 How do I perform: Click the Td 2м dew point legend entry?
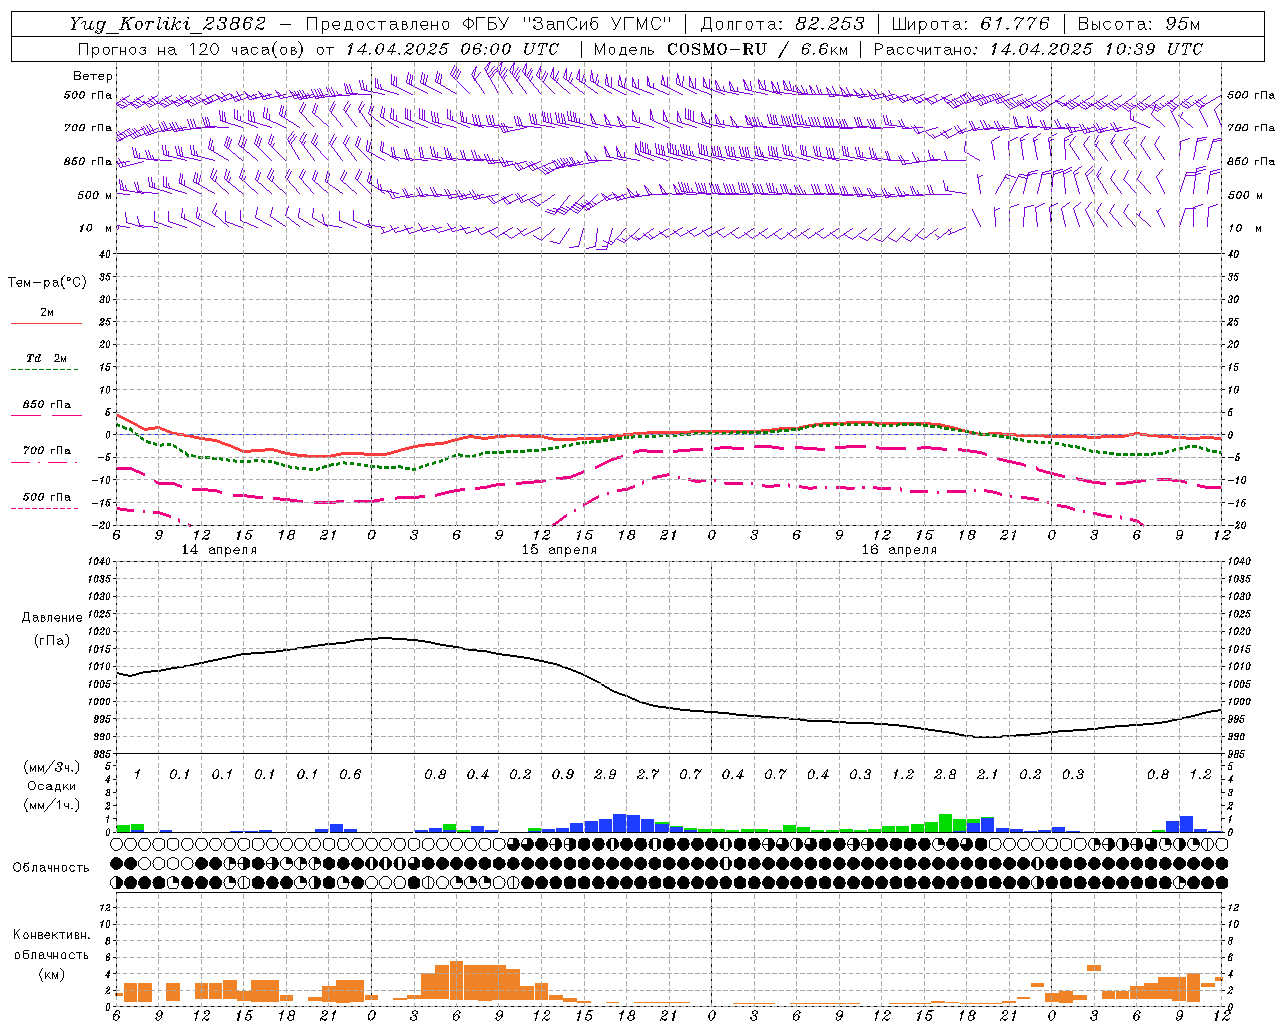(46, 358)
